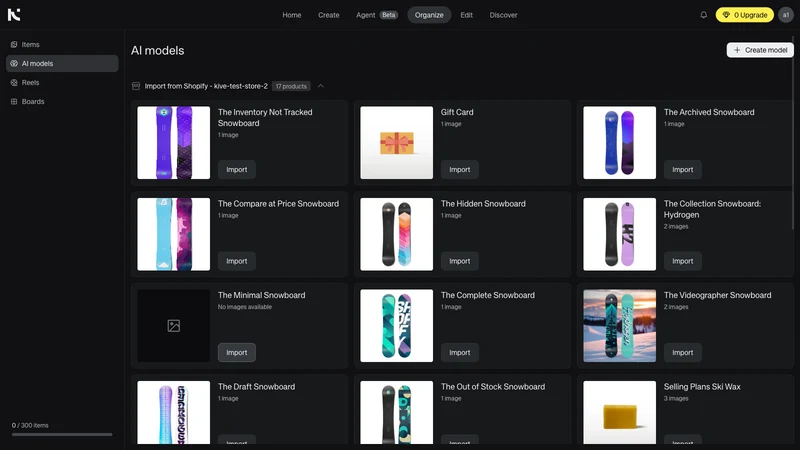Import The Minimal Snowboard
800x450 pixels.
point(237,353)
